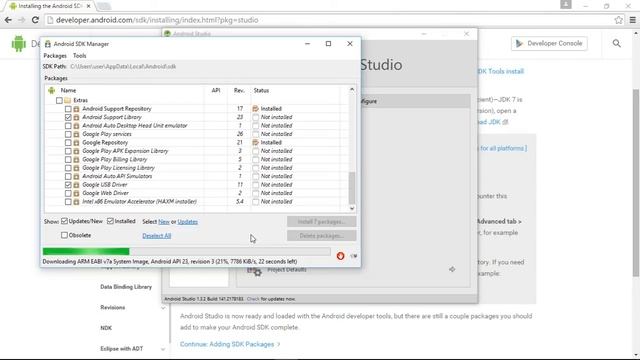
Task: Click Extras folder icon
Action: (68, 100)
